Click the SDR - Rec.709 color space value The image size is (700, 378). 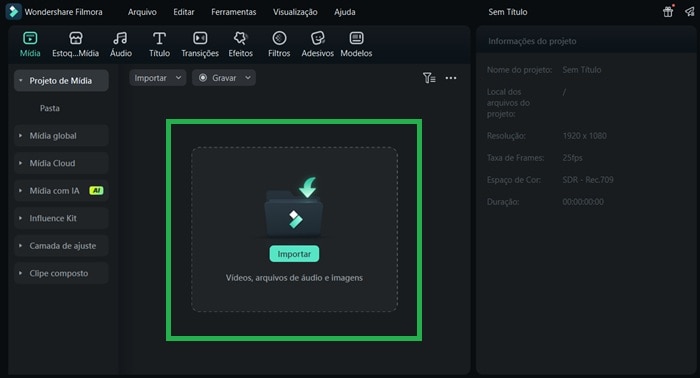pyautogui.click(x=588, y=180)
